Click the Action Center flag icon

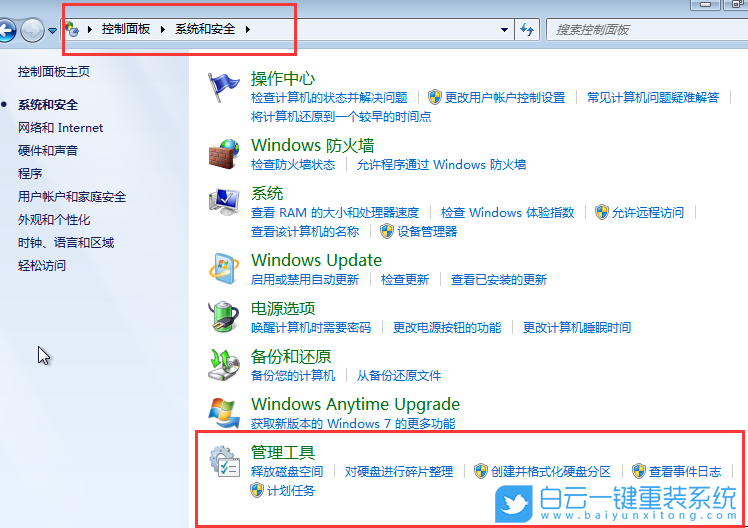click(223, 88)
